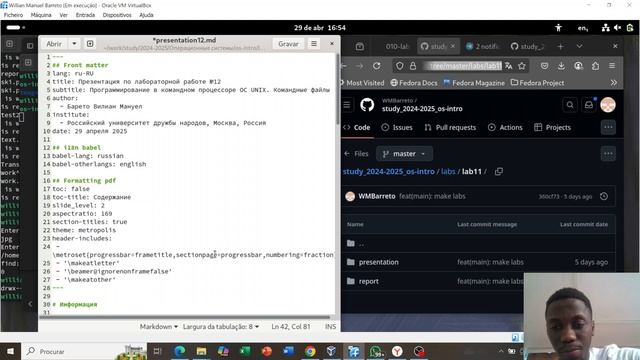Viewport: 640px width, 360px height.
Task: Reload the Firefox page
Action: [x=377, y=66]
